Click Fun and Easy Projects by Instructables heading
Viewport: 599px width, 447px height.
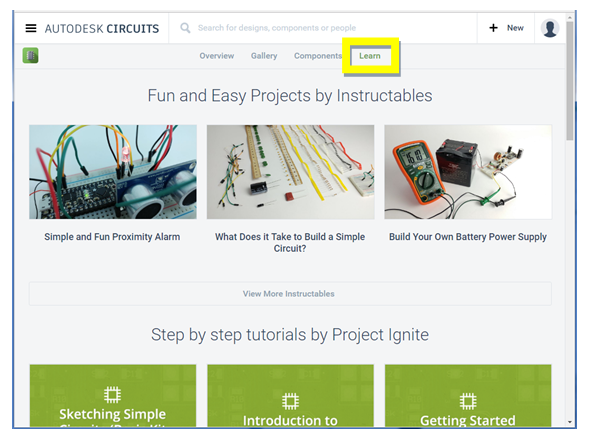(x=290, y=96)
